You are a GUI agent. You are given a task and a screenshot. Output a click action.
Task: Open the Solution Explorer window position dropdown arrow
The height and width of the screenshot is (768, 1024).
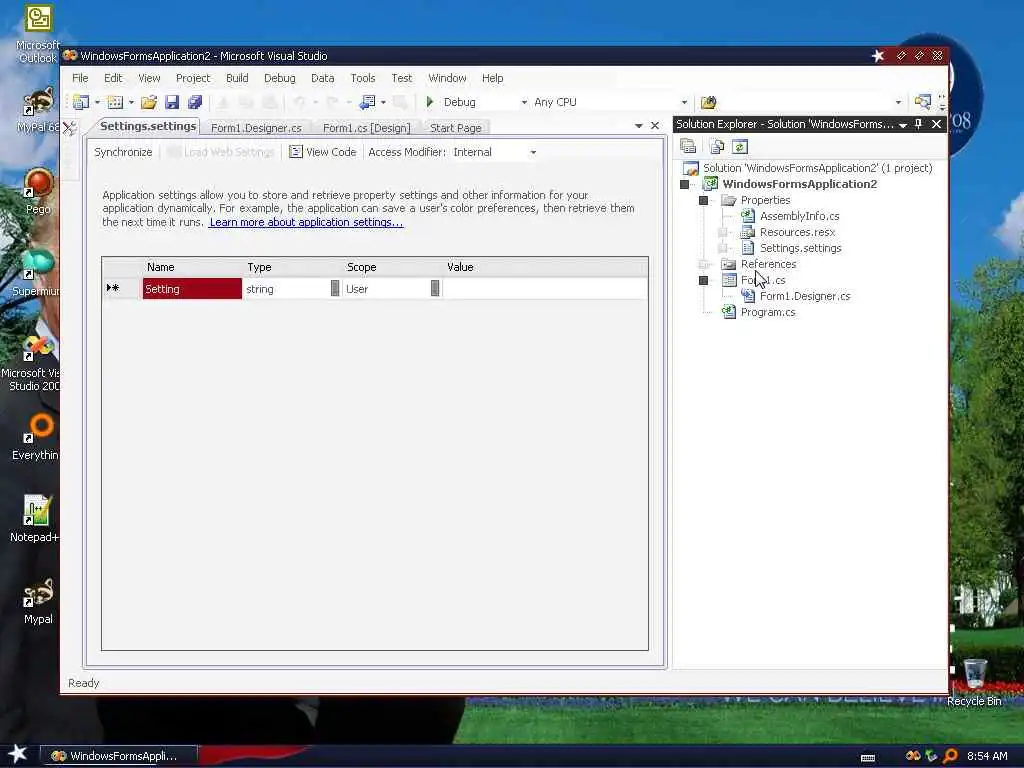tap(903, 125)
